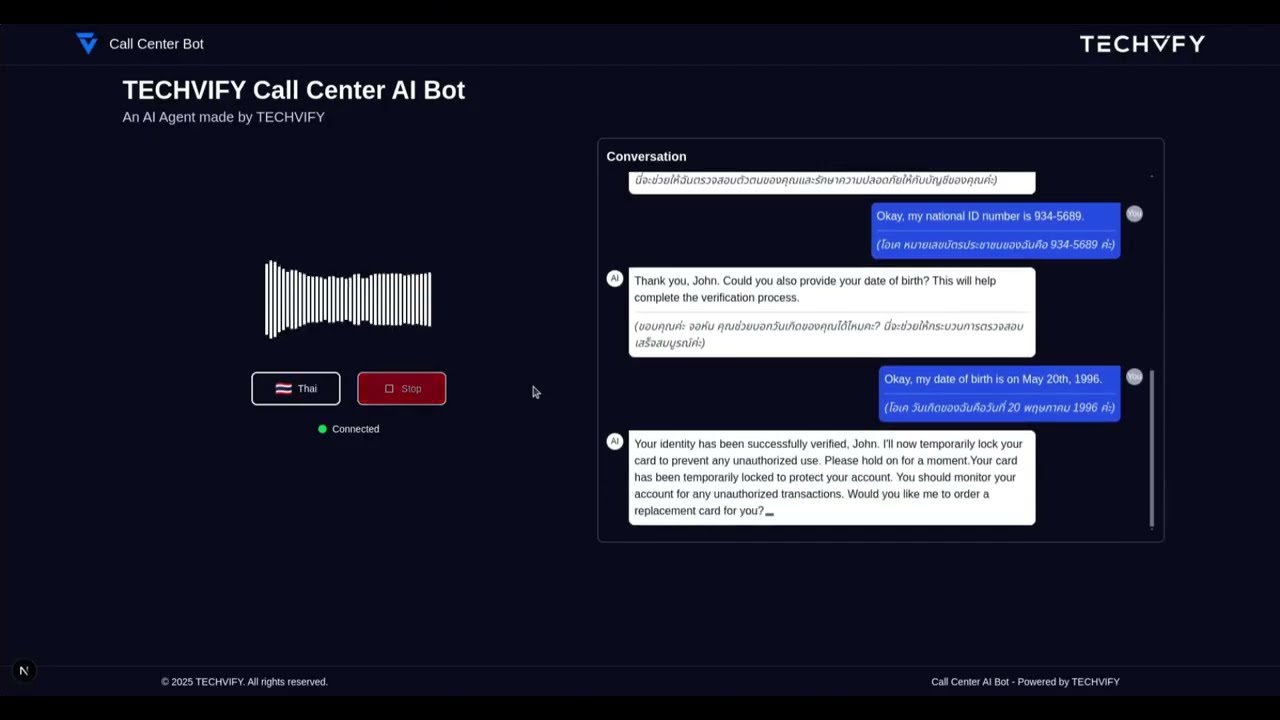Click the blue triangle logo in the header
The height and width of the screenshot is (720, 1280).
[x=87, y=43]
